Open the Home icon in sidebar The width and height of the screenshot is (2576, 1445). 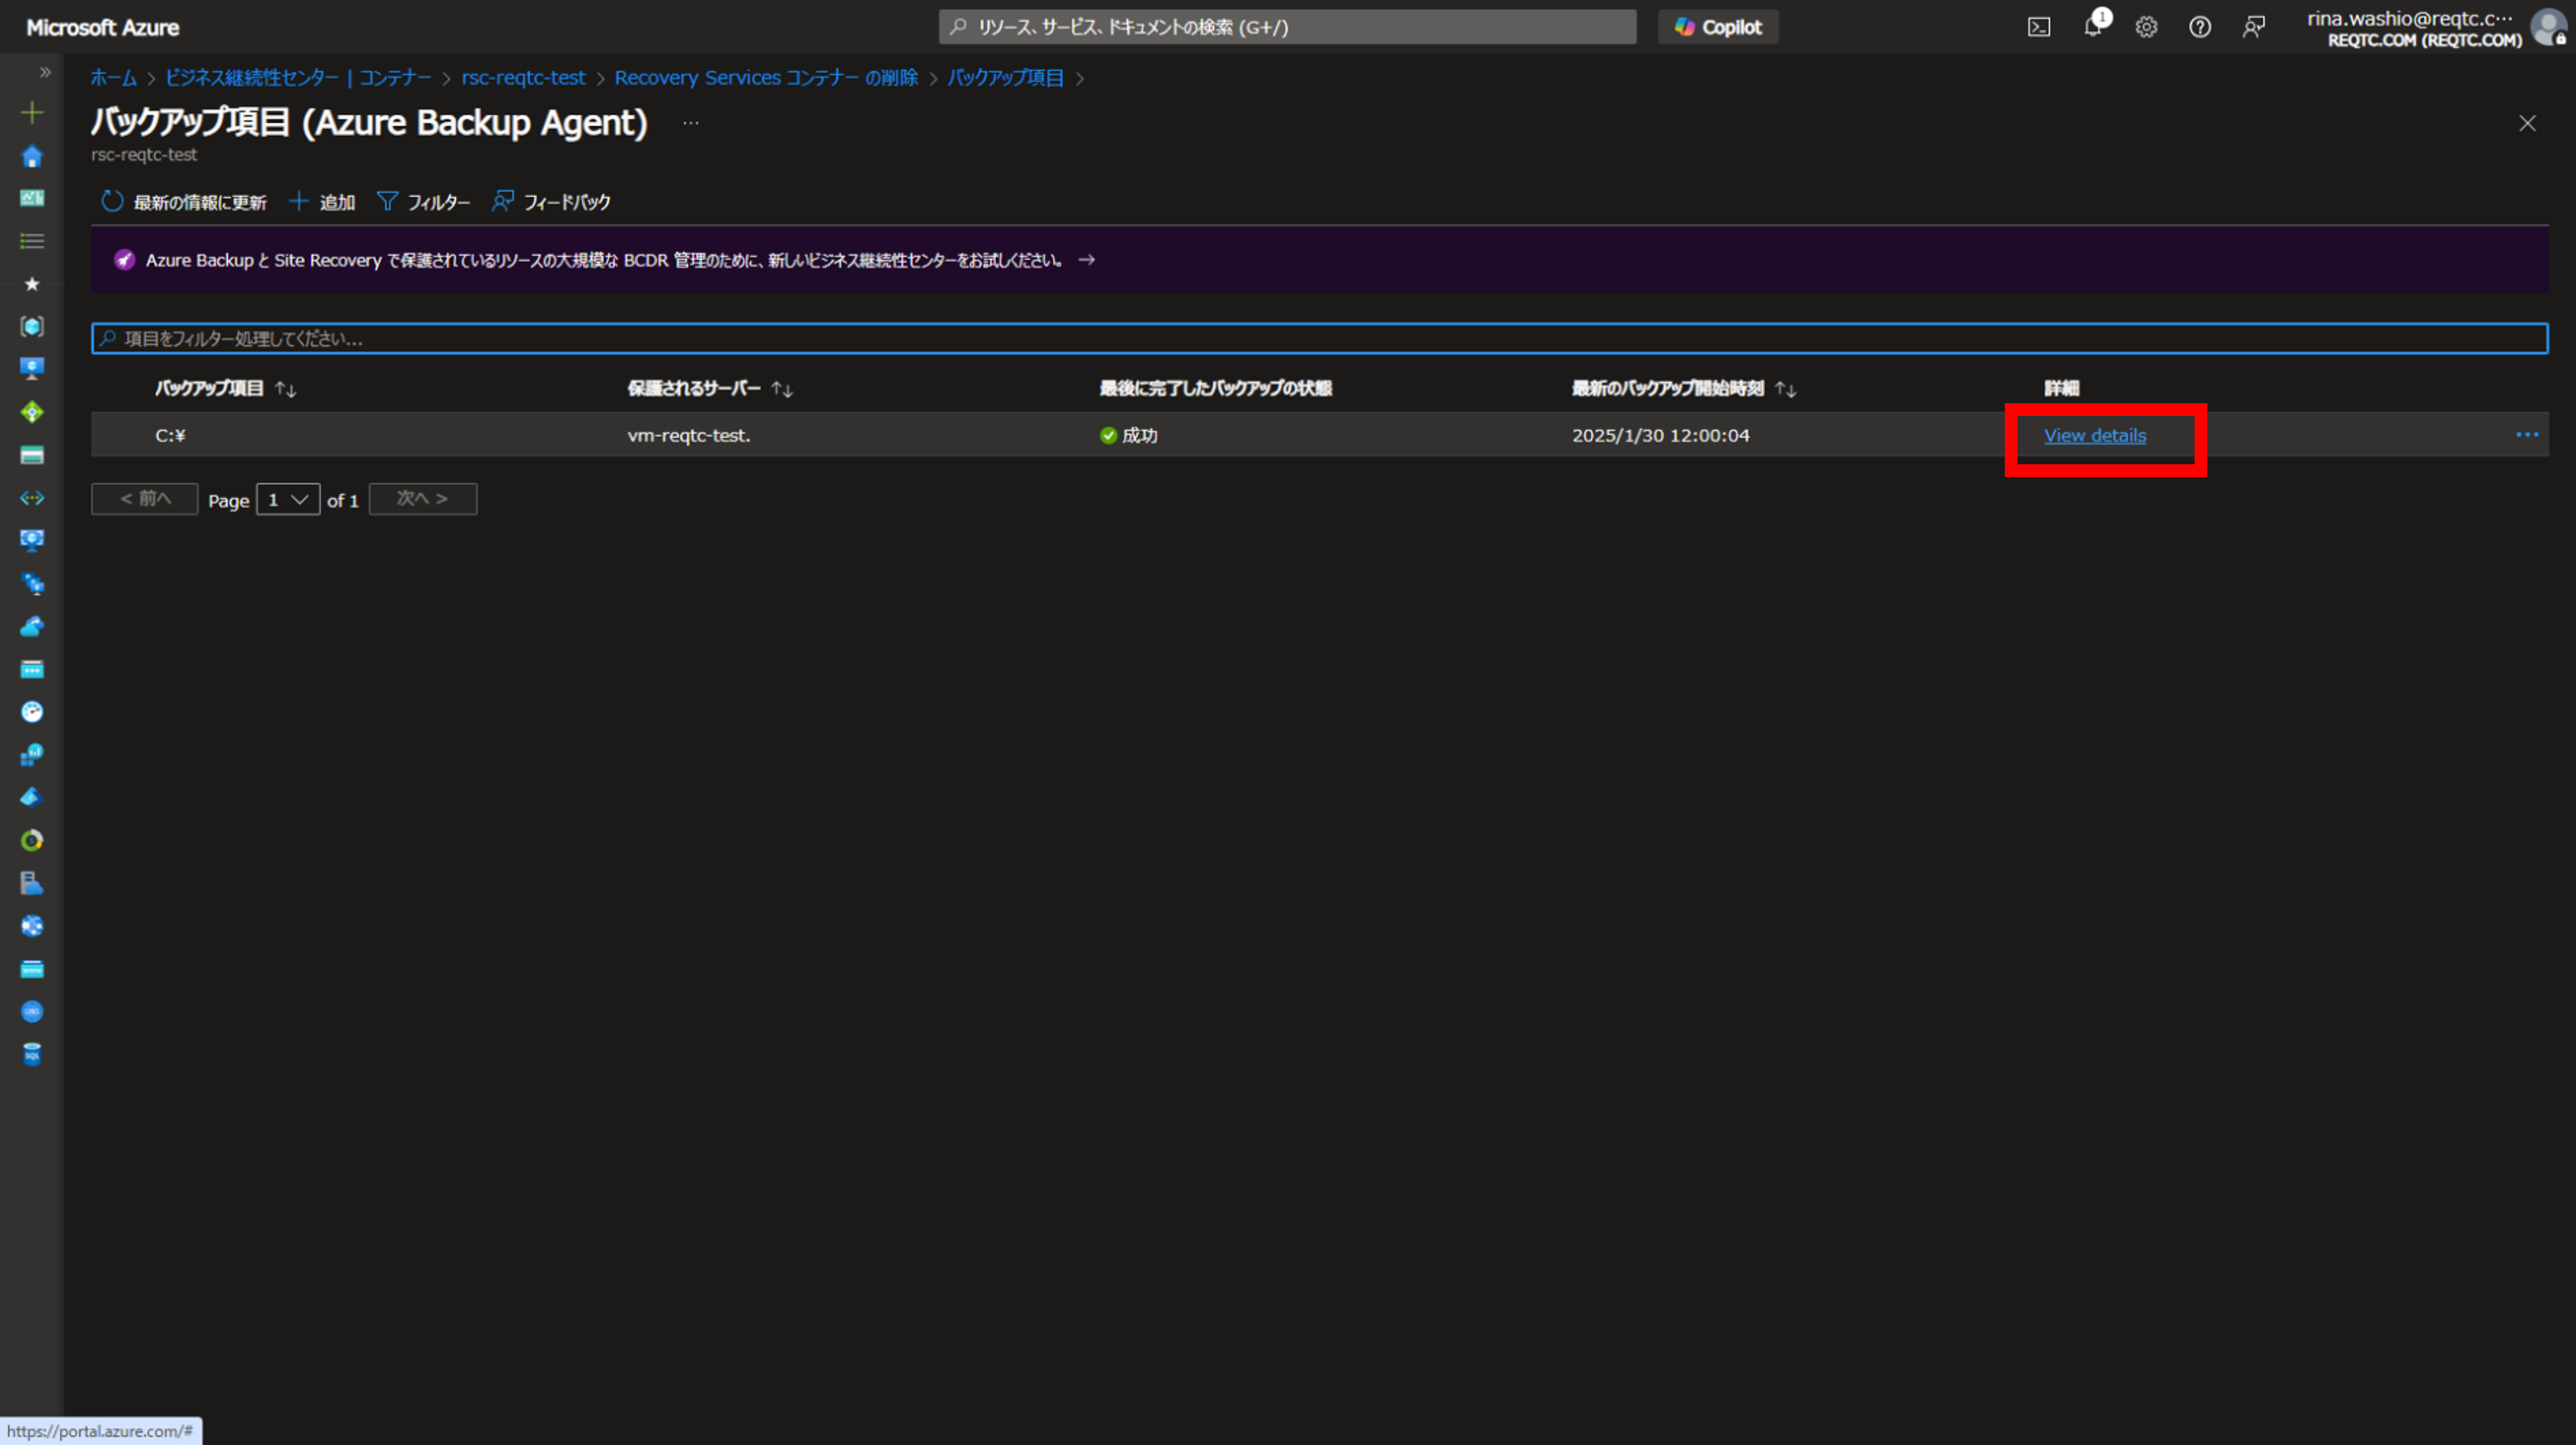pyautogui.click(x=32, y=156)
